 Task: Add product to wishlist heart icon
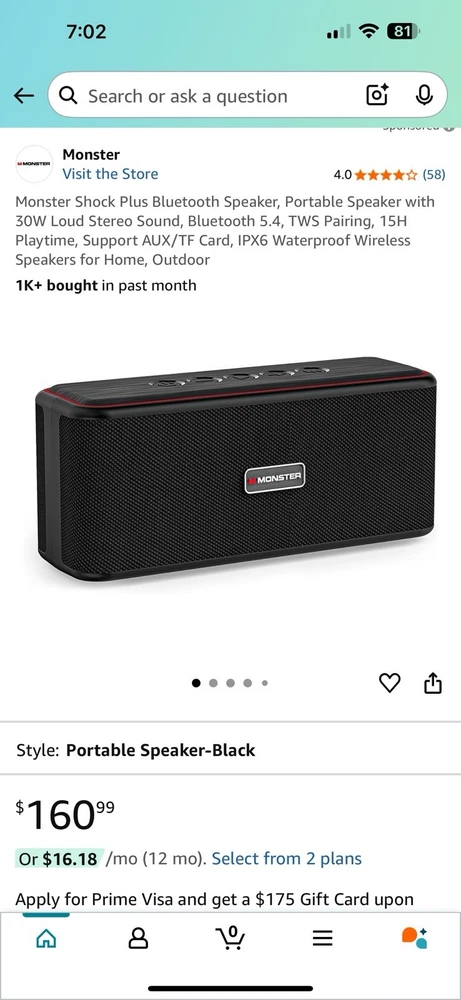(x=390, y=683)
